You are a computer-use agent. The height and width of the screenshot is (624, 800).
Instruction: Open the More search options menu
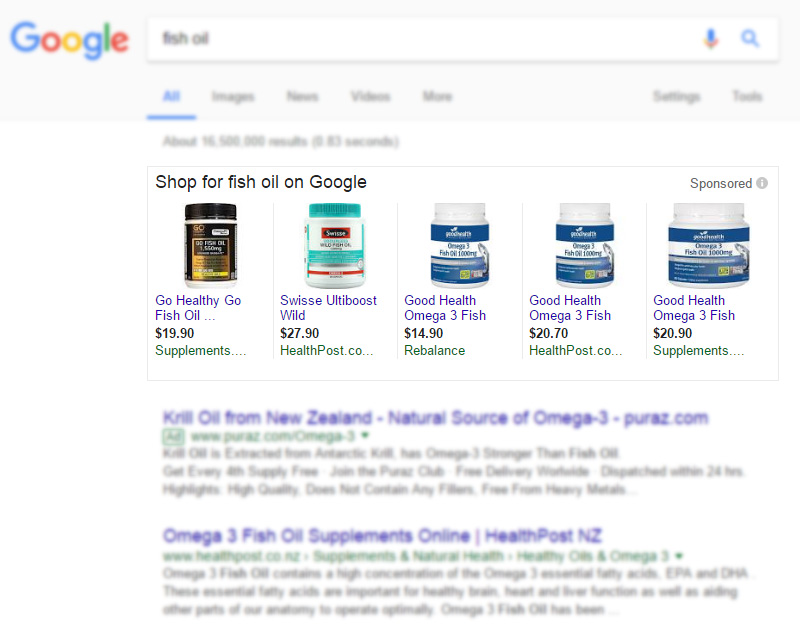tap(437, 97)
